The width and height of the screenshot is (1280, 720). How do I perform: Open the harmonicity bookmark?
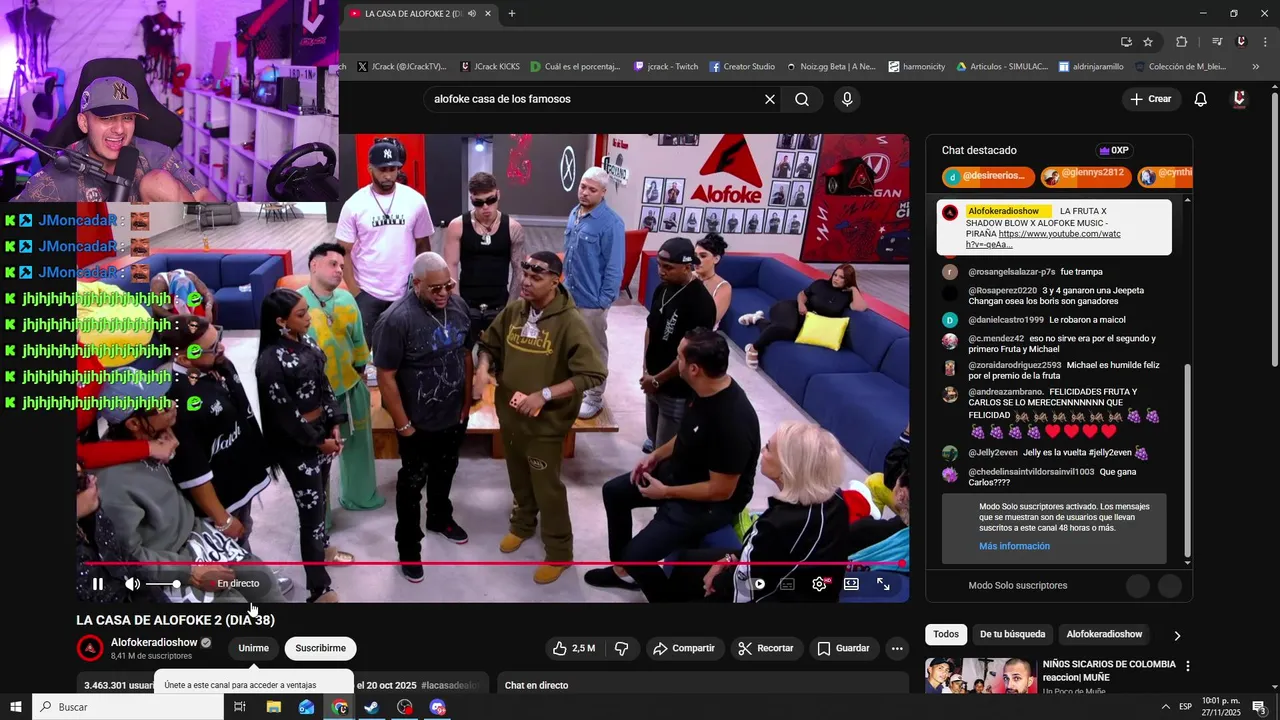(x=917, y=67)
